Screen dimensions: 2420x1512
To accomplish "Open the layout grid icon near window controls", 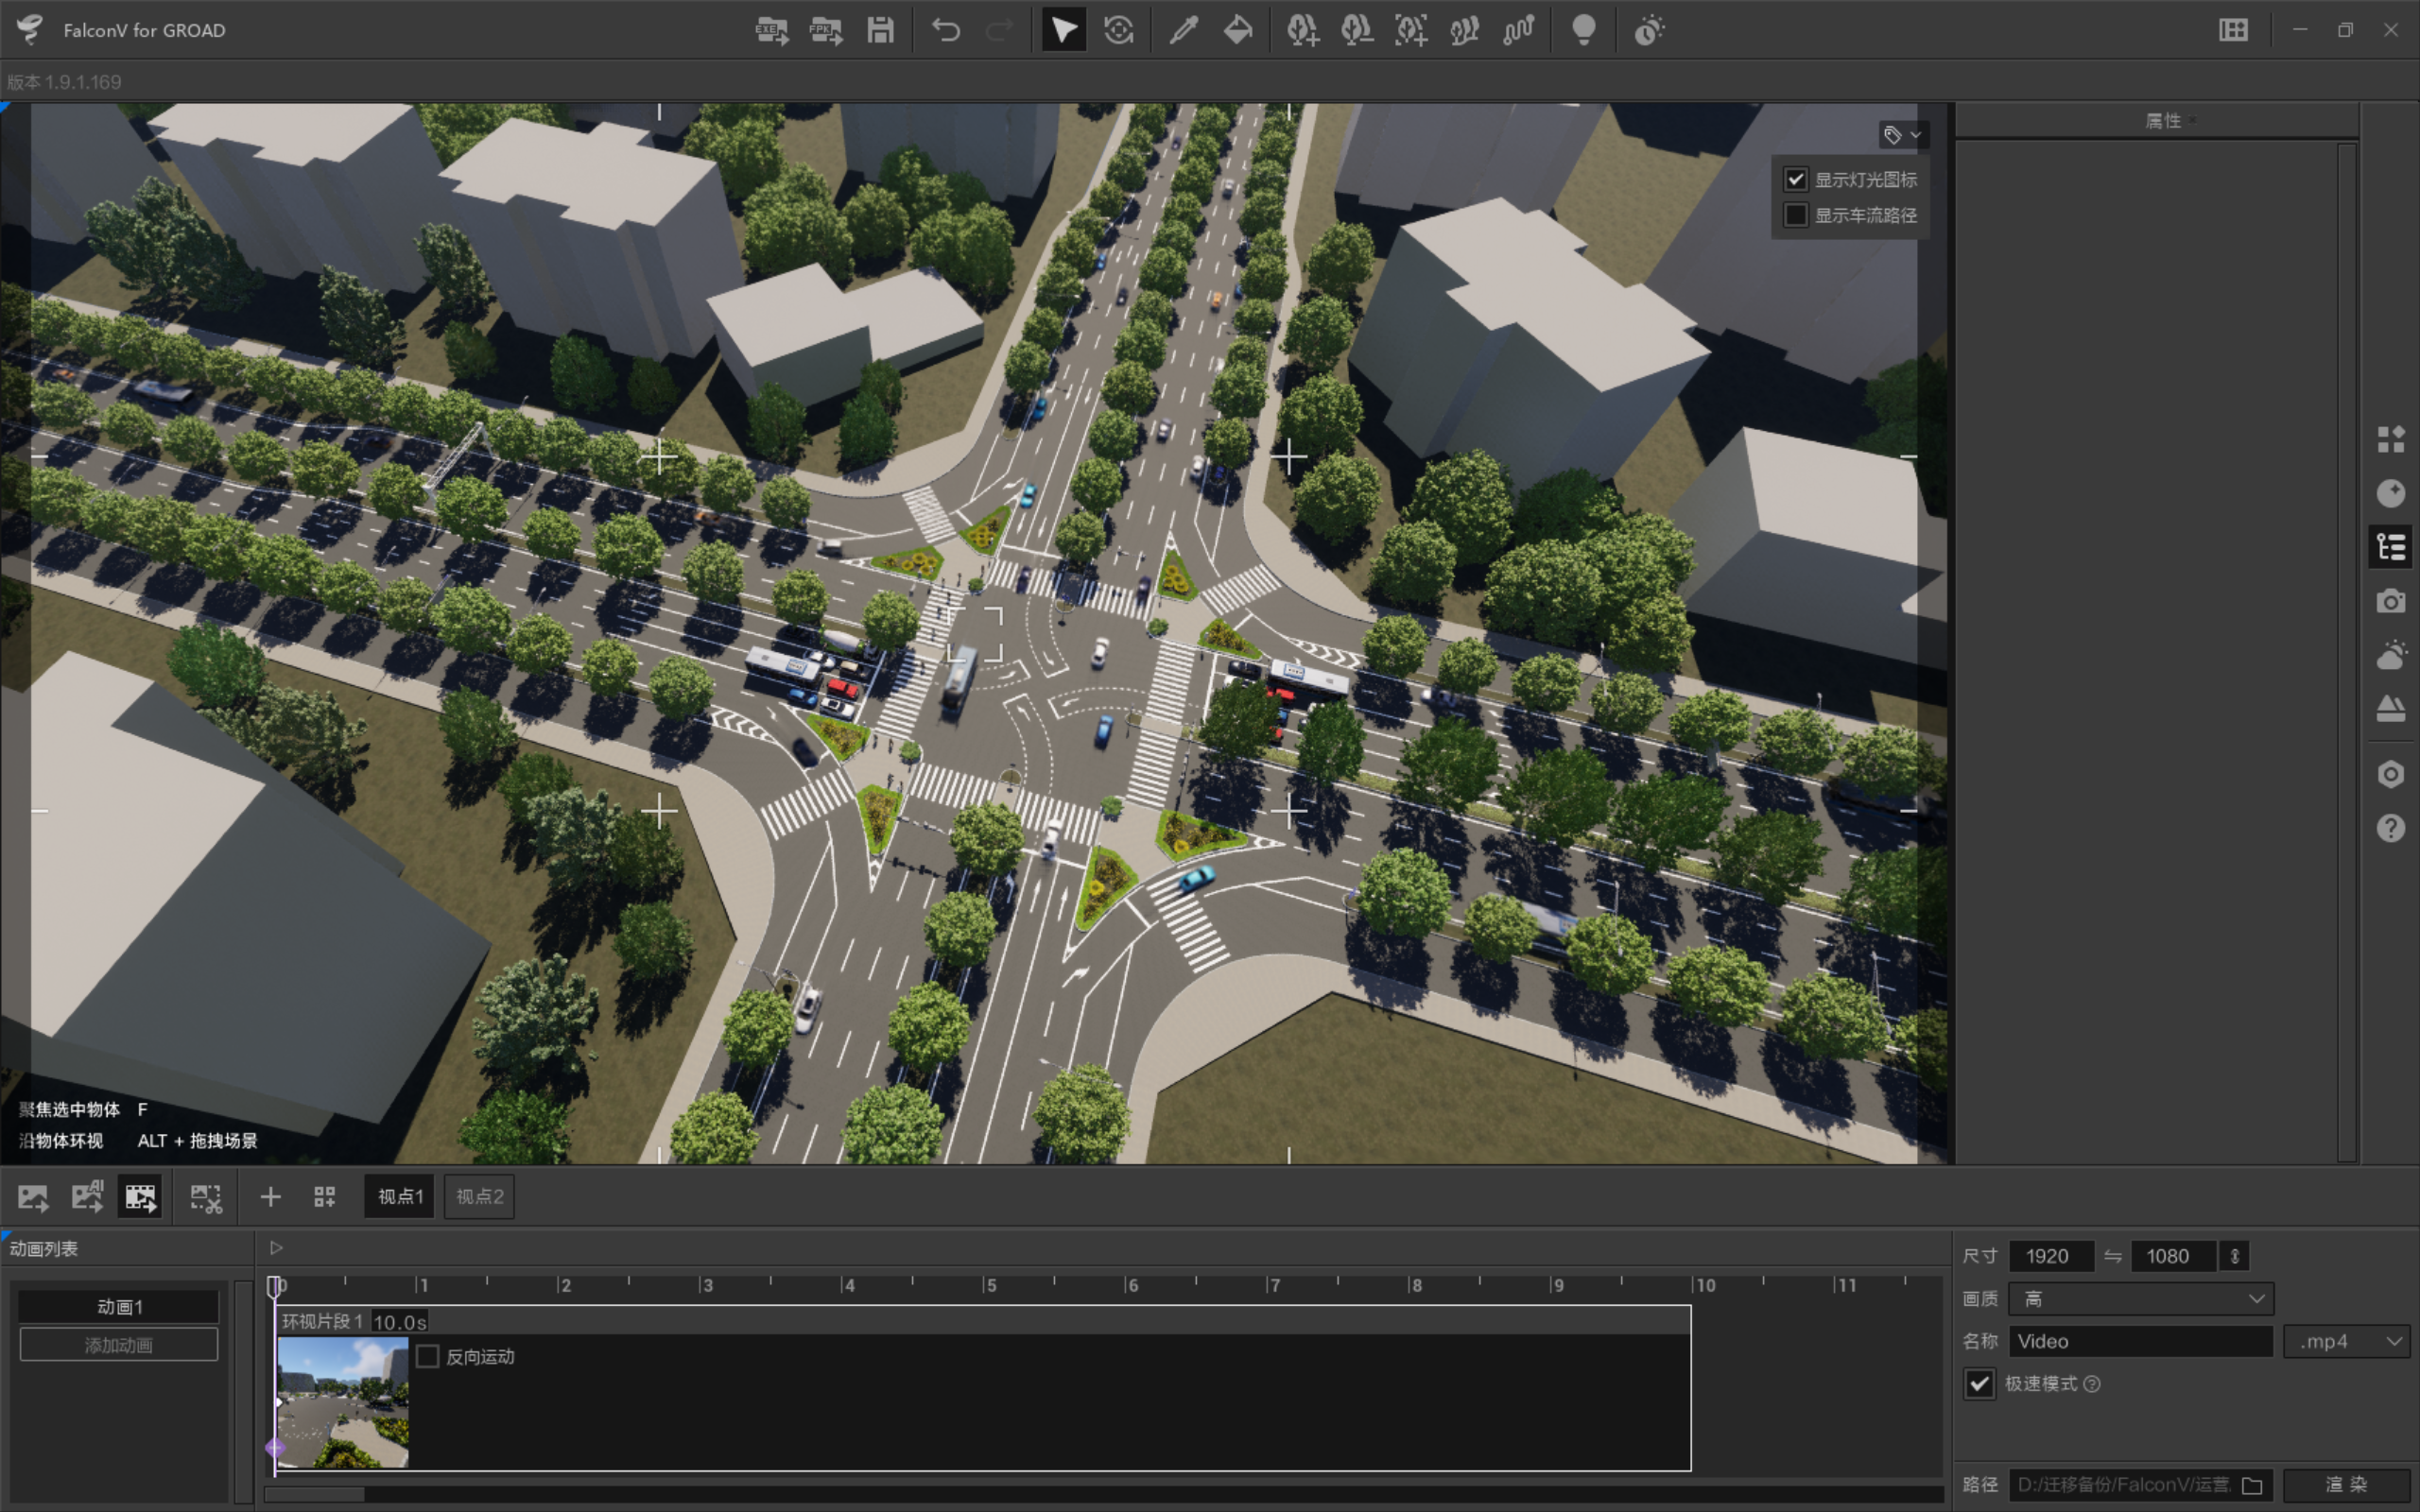I will [x=2233, y=30].
